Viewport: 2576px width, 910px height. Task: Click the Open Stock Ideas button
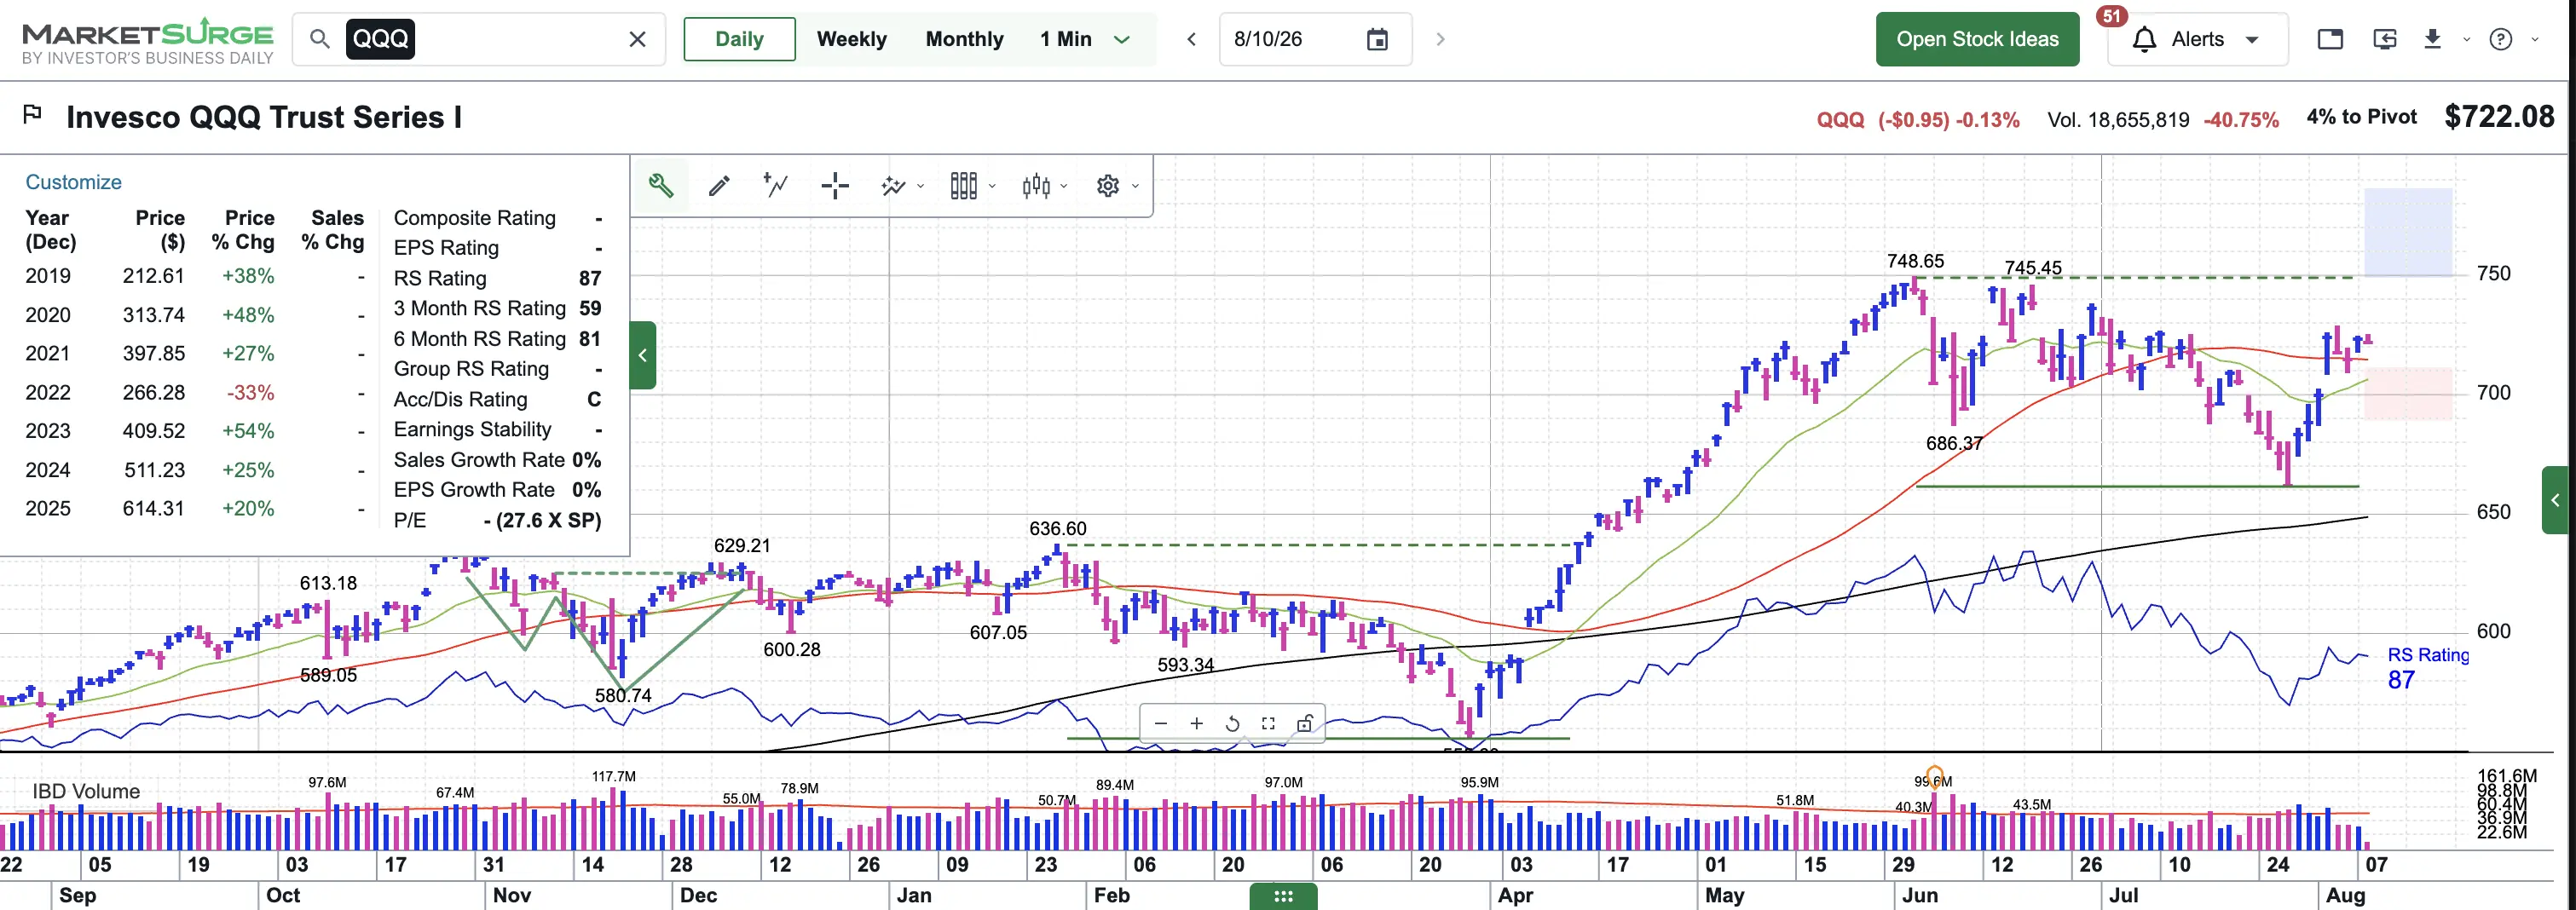pos(1977,39)
